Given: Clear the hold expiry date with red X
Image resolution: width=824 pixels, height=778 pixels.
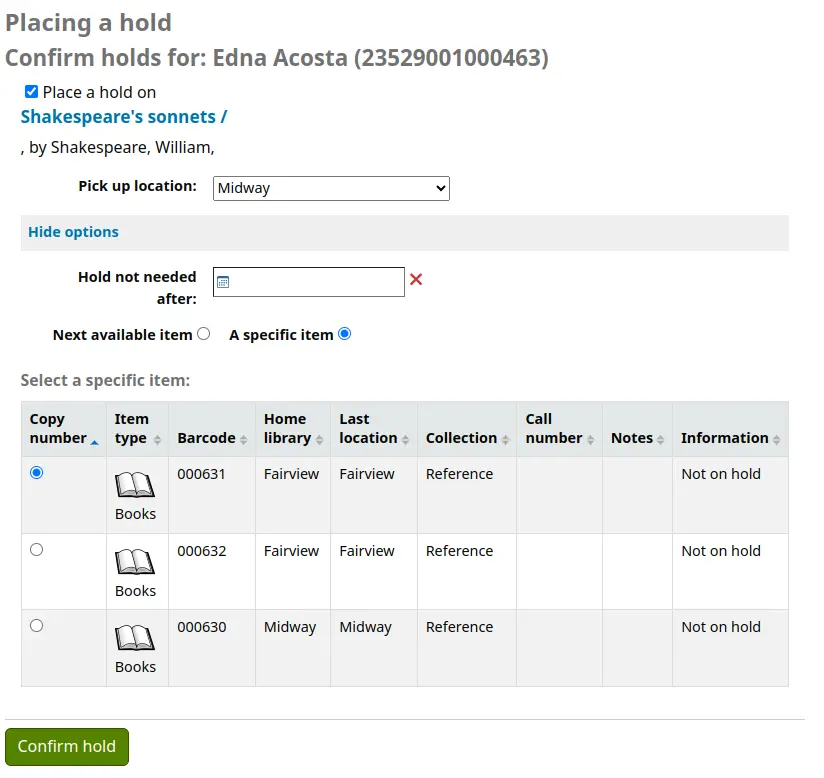Looking at the screenshot, I should [416, 279].
